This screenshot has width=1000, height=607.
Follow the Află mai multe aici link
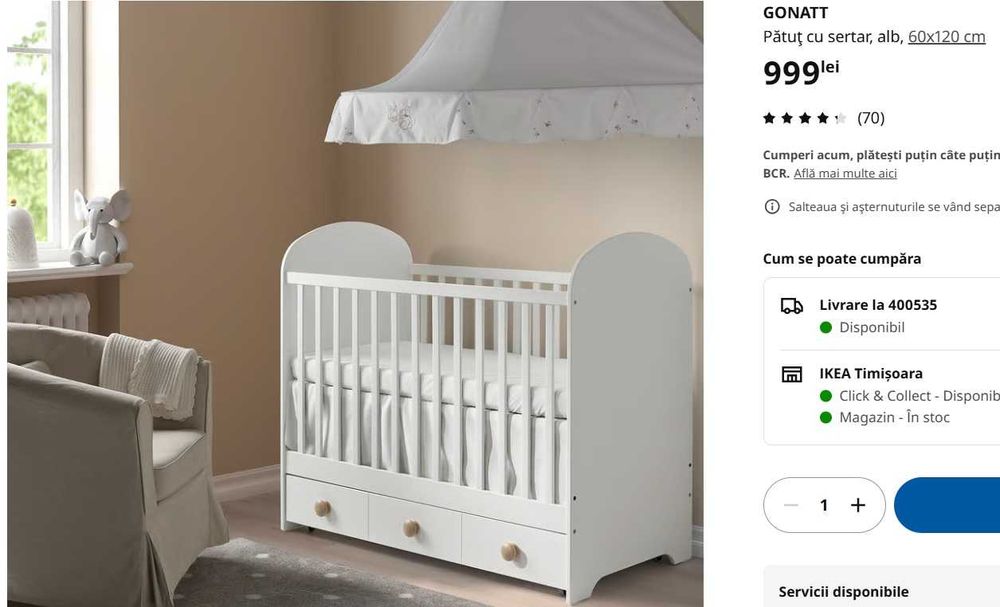[x=845, y=173]
